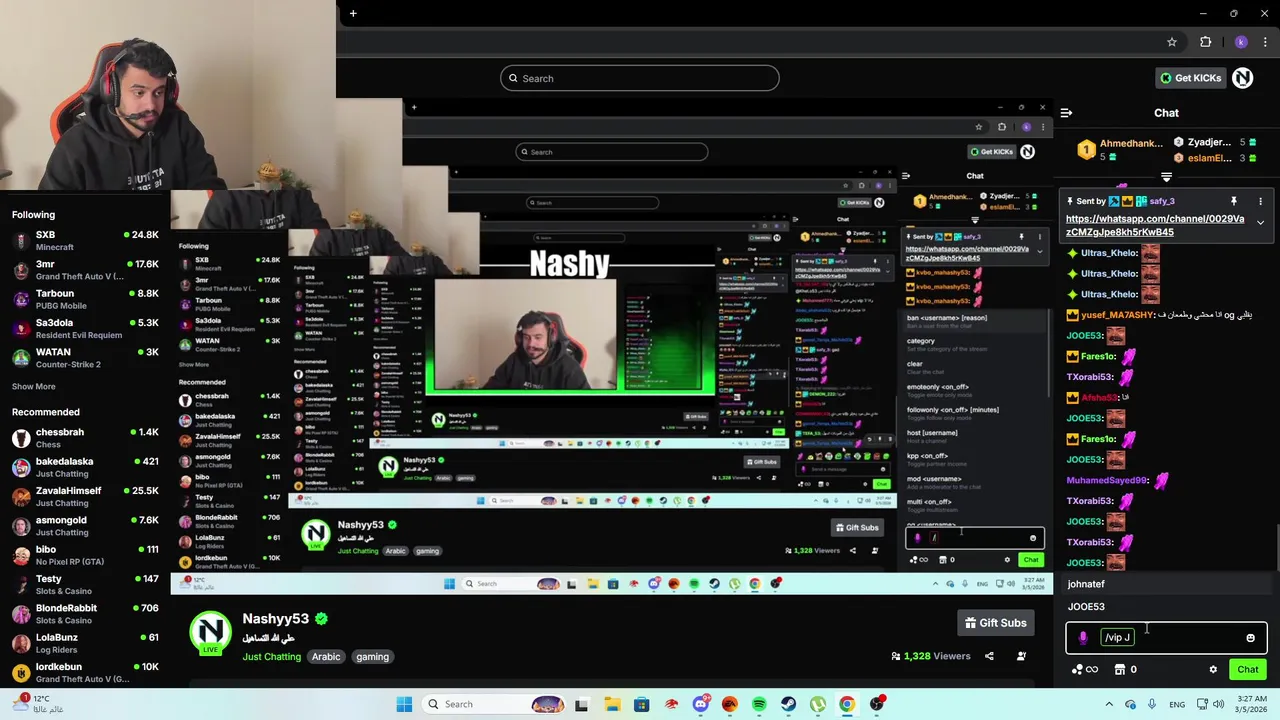Open the channel points infinity icon
1280x720 pixels.
click(x=1085, y=670)
